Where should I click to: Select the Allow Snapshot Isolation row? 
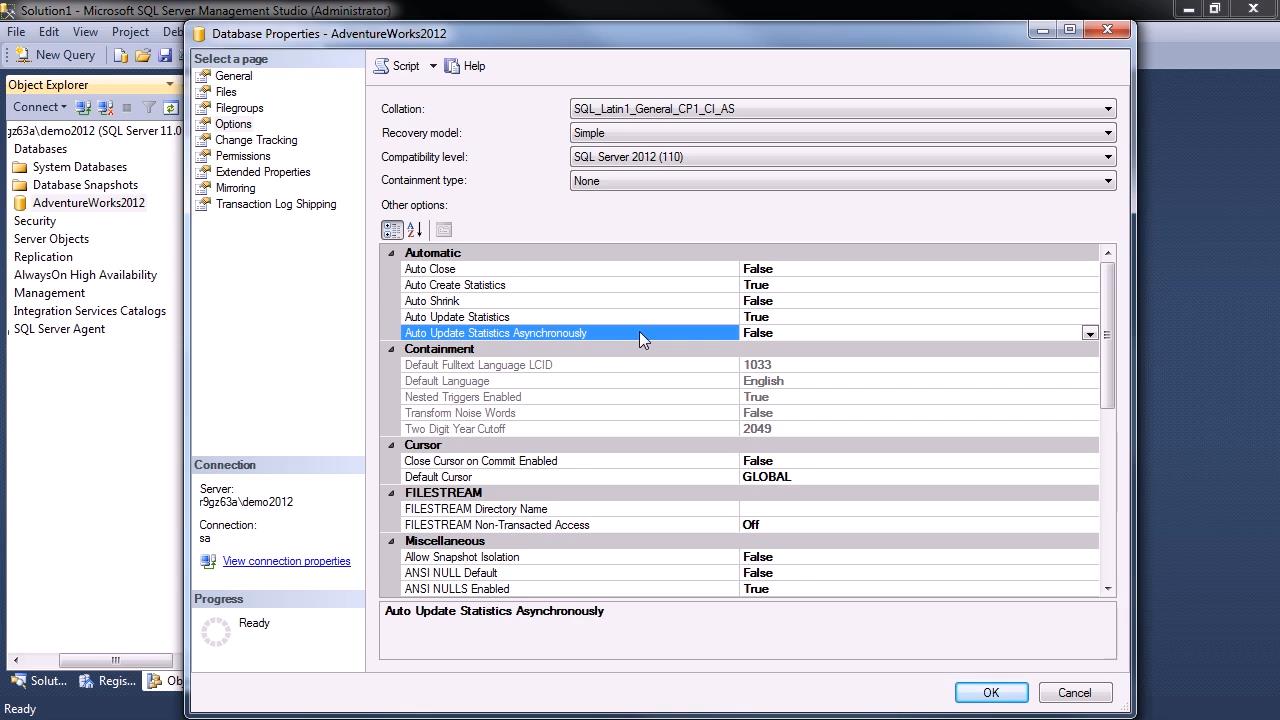click(x=749, y=557)
